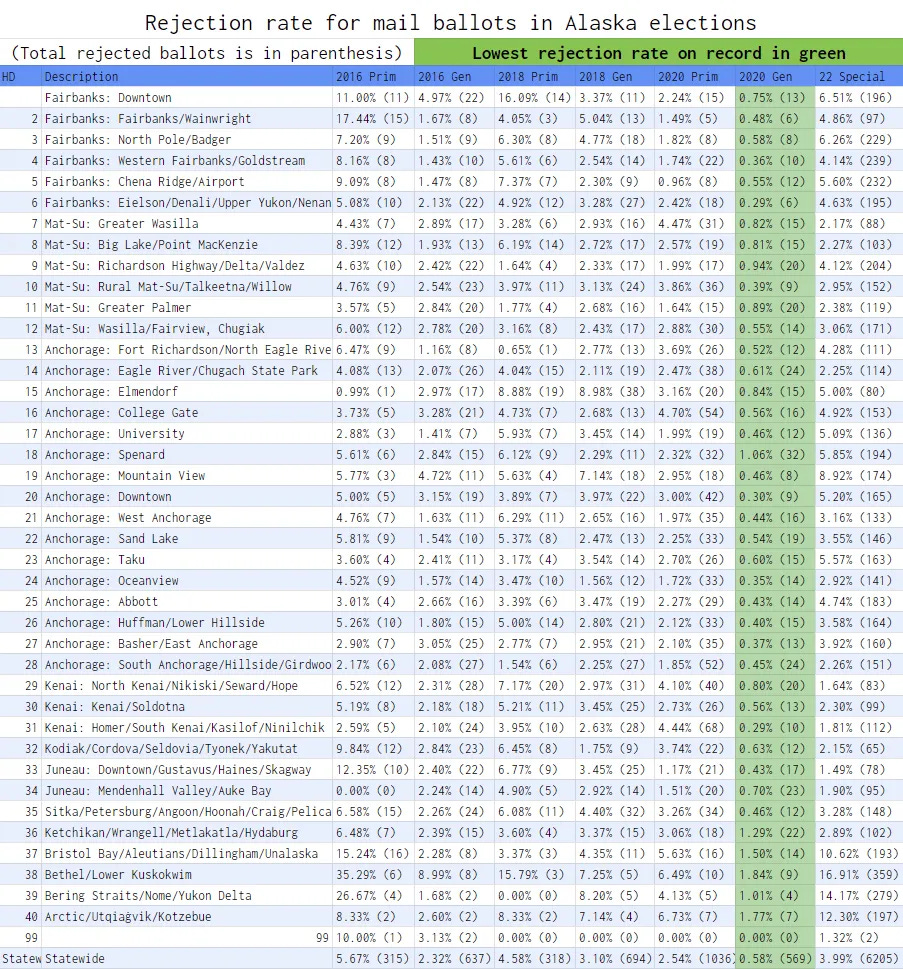Click the '4.70% (54)' cell for College Gate
Image resolution: width=903 pixels, height=969 pixels.
point(694,413)
